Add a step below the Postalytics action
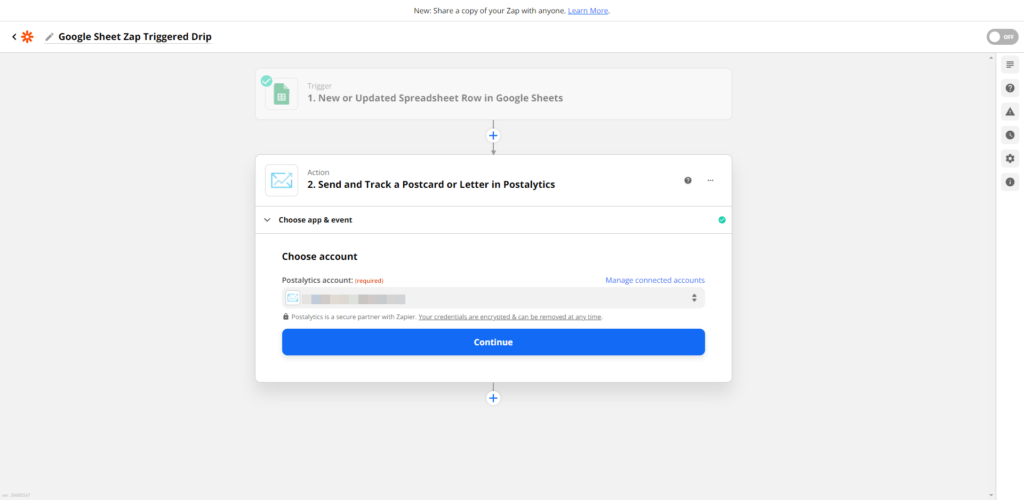The image size is (1024, 500). [x=493, y=398]
